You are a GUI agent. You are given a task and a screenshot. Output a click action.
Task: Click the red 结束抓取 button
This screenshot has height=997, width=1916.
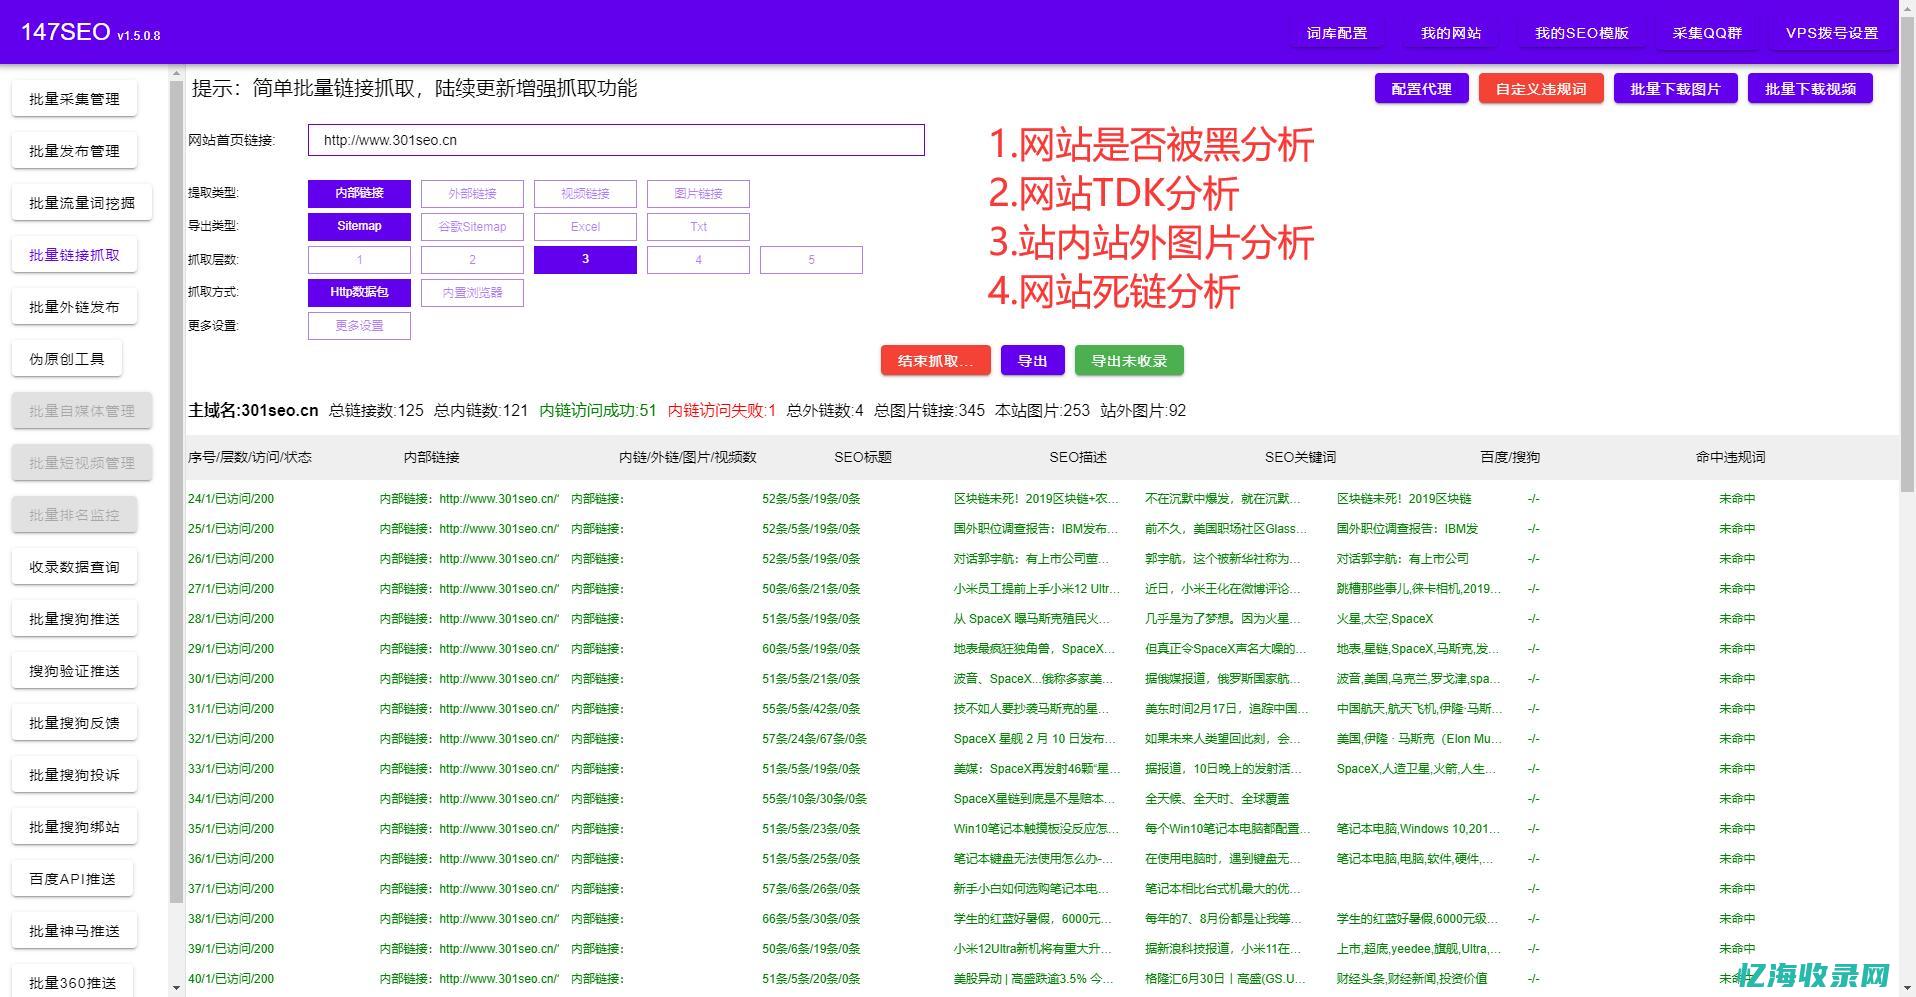point(933,360)
